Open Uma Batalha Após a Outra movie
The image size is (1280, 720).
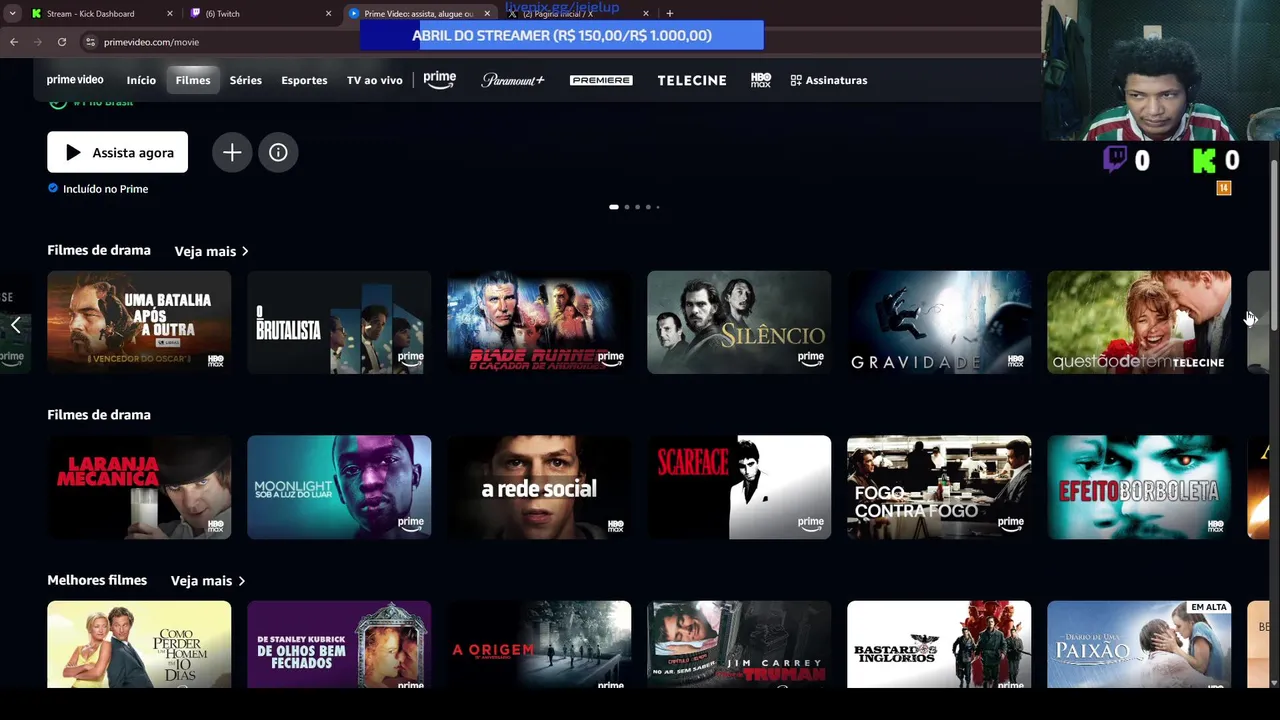[139, 322]
